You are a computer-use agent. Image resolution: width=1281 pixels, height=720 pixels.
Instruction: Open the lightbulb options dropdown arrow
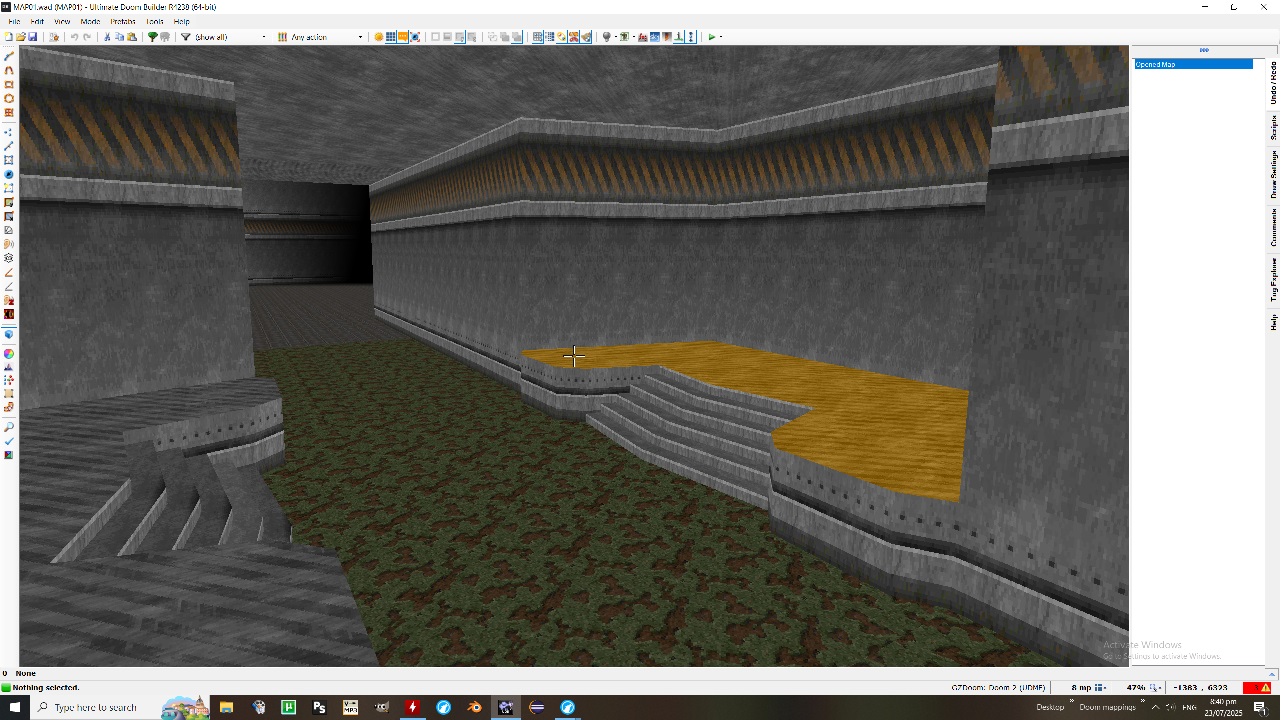pyautogui.click(x=616, y=37)
